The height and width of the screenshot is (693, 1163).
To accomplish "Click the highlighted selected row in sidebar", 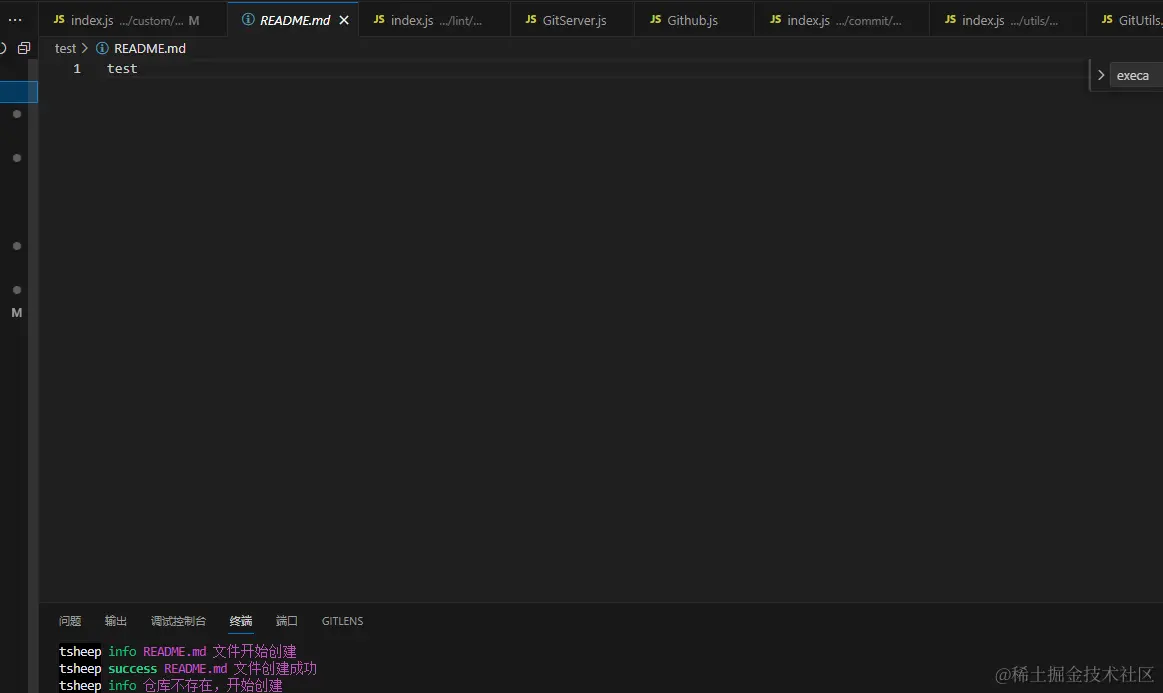I will click(x=19, y=92).
